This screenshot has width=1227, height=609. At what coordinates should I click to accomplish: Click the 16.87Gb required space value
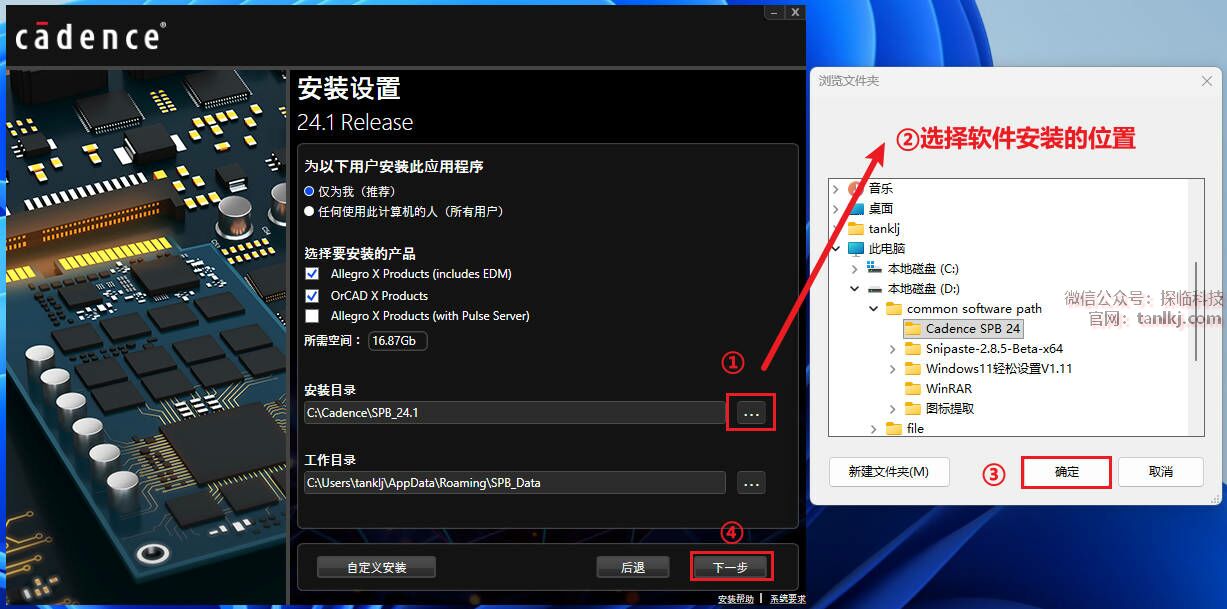[398, 341]
